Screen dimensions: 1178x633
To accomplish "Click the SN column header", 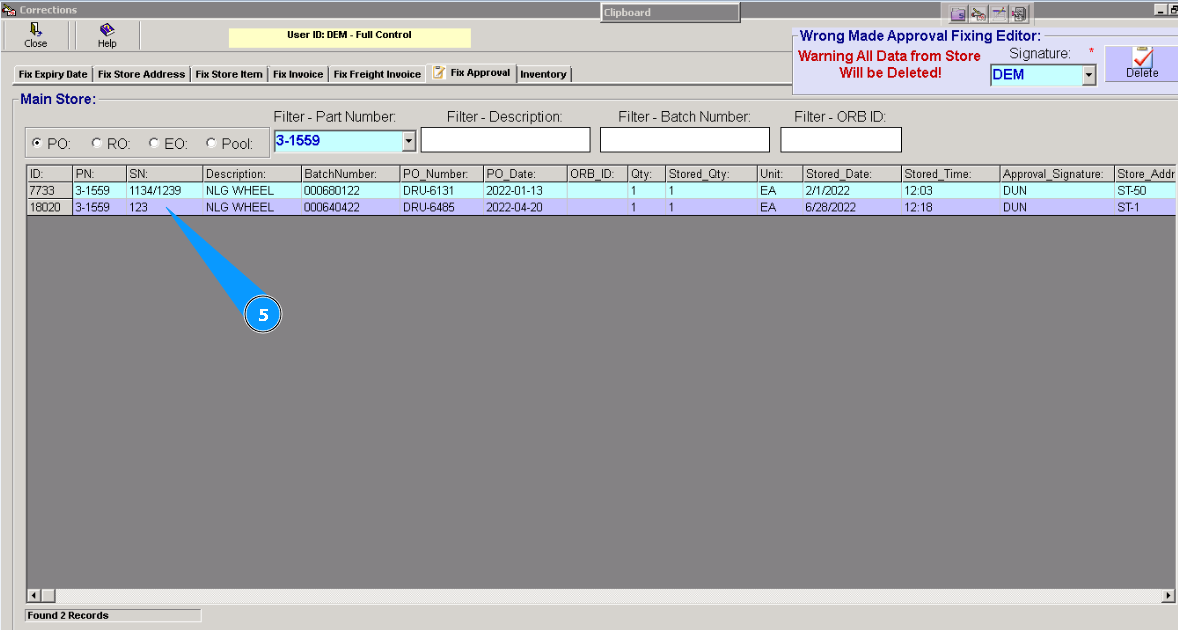I will click(165, 174).
